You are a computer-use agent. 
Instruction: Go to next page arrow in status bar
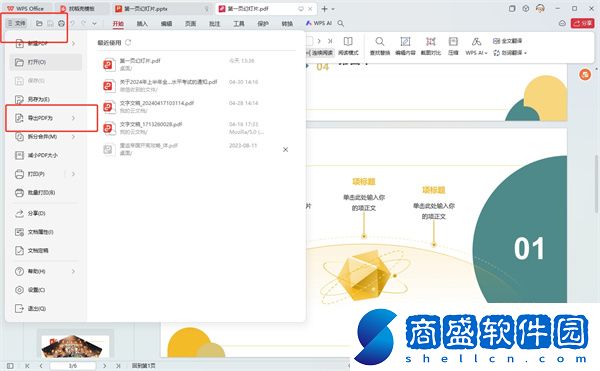pyautogui.click(x=104, y=366)
